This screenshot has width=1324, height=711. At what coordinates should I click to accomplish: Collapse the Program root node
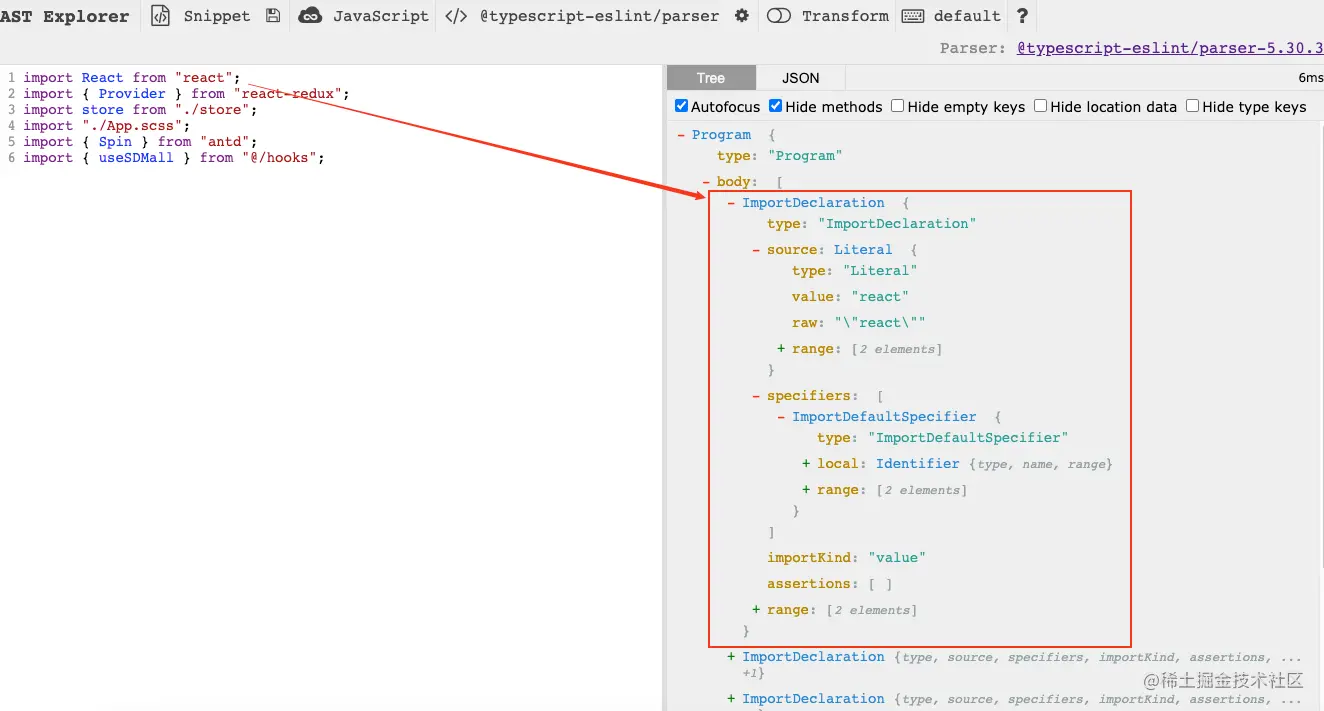(681, 135)
